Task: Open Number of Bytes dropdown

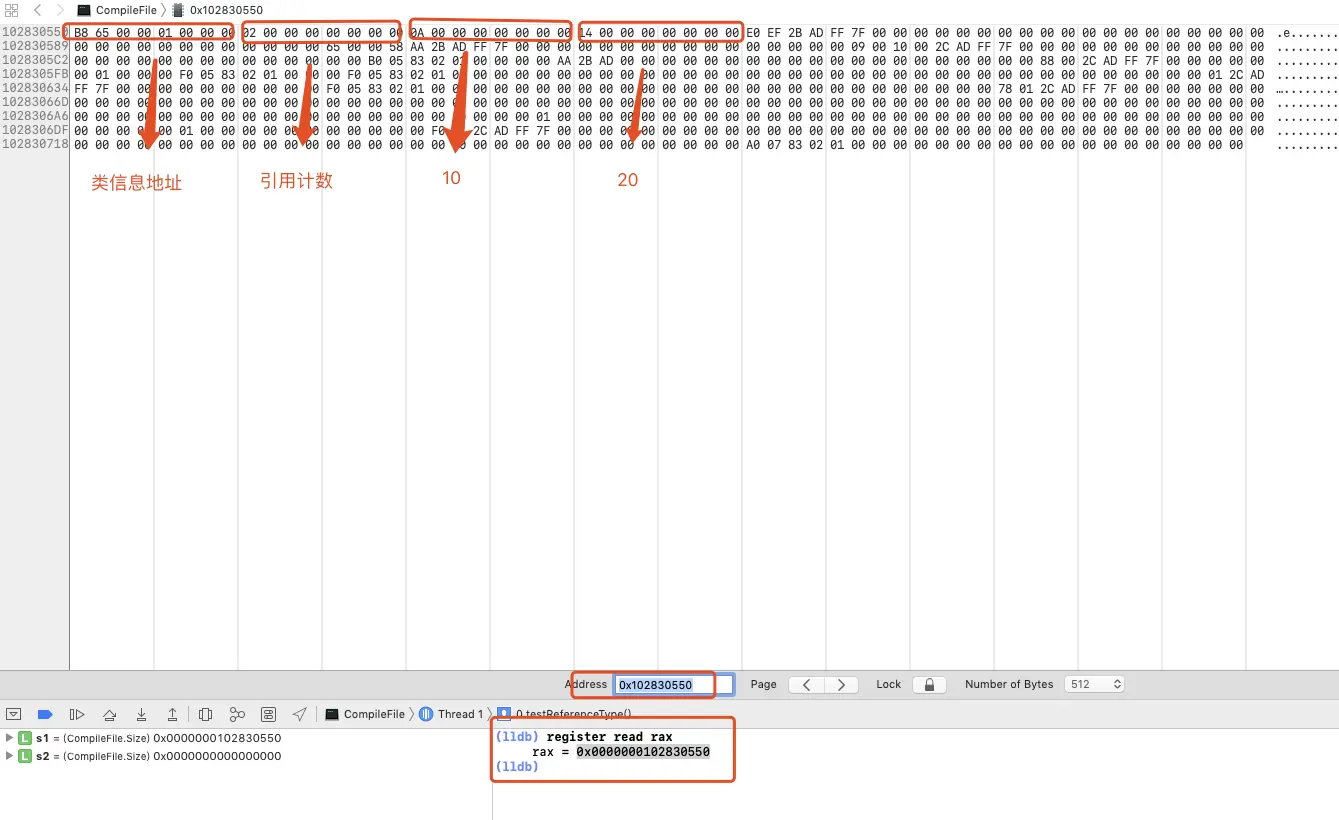Action: pos(1095,685)
